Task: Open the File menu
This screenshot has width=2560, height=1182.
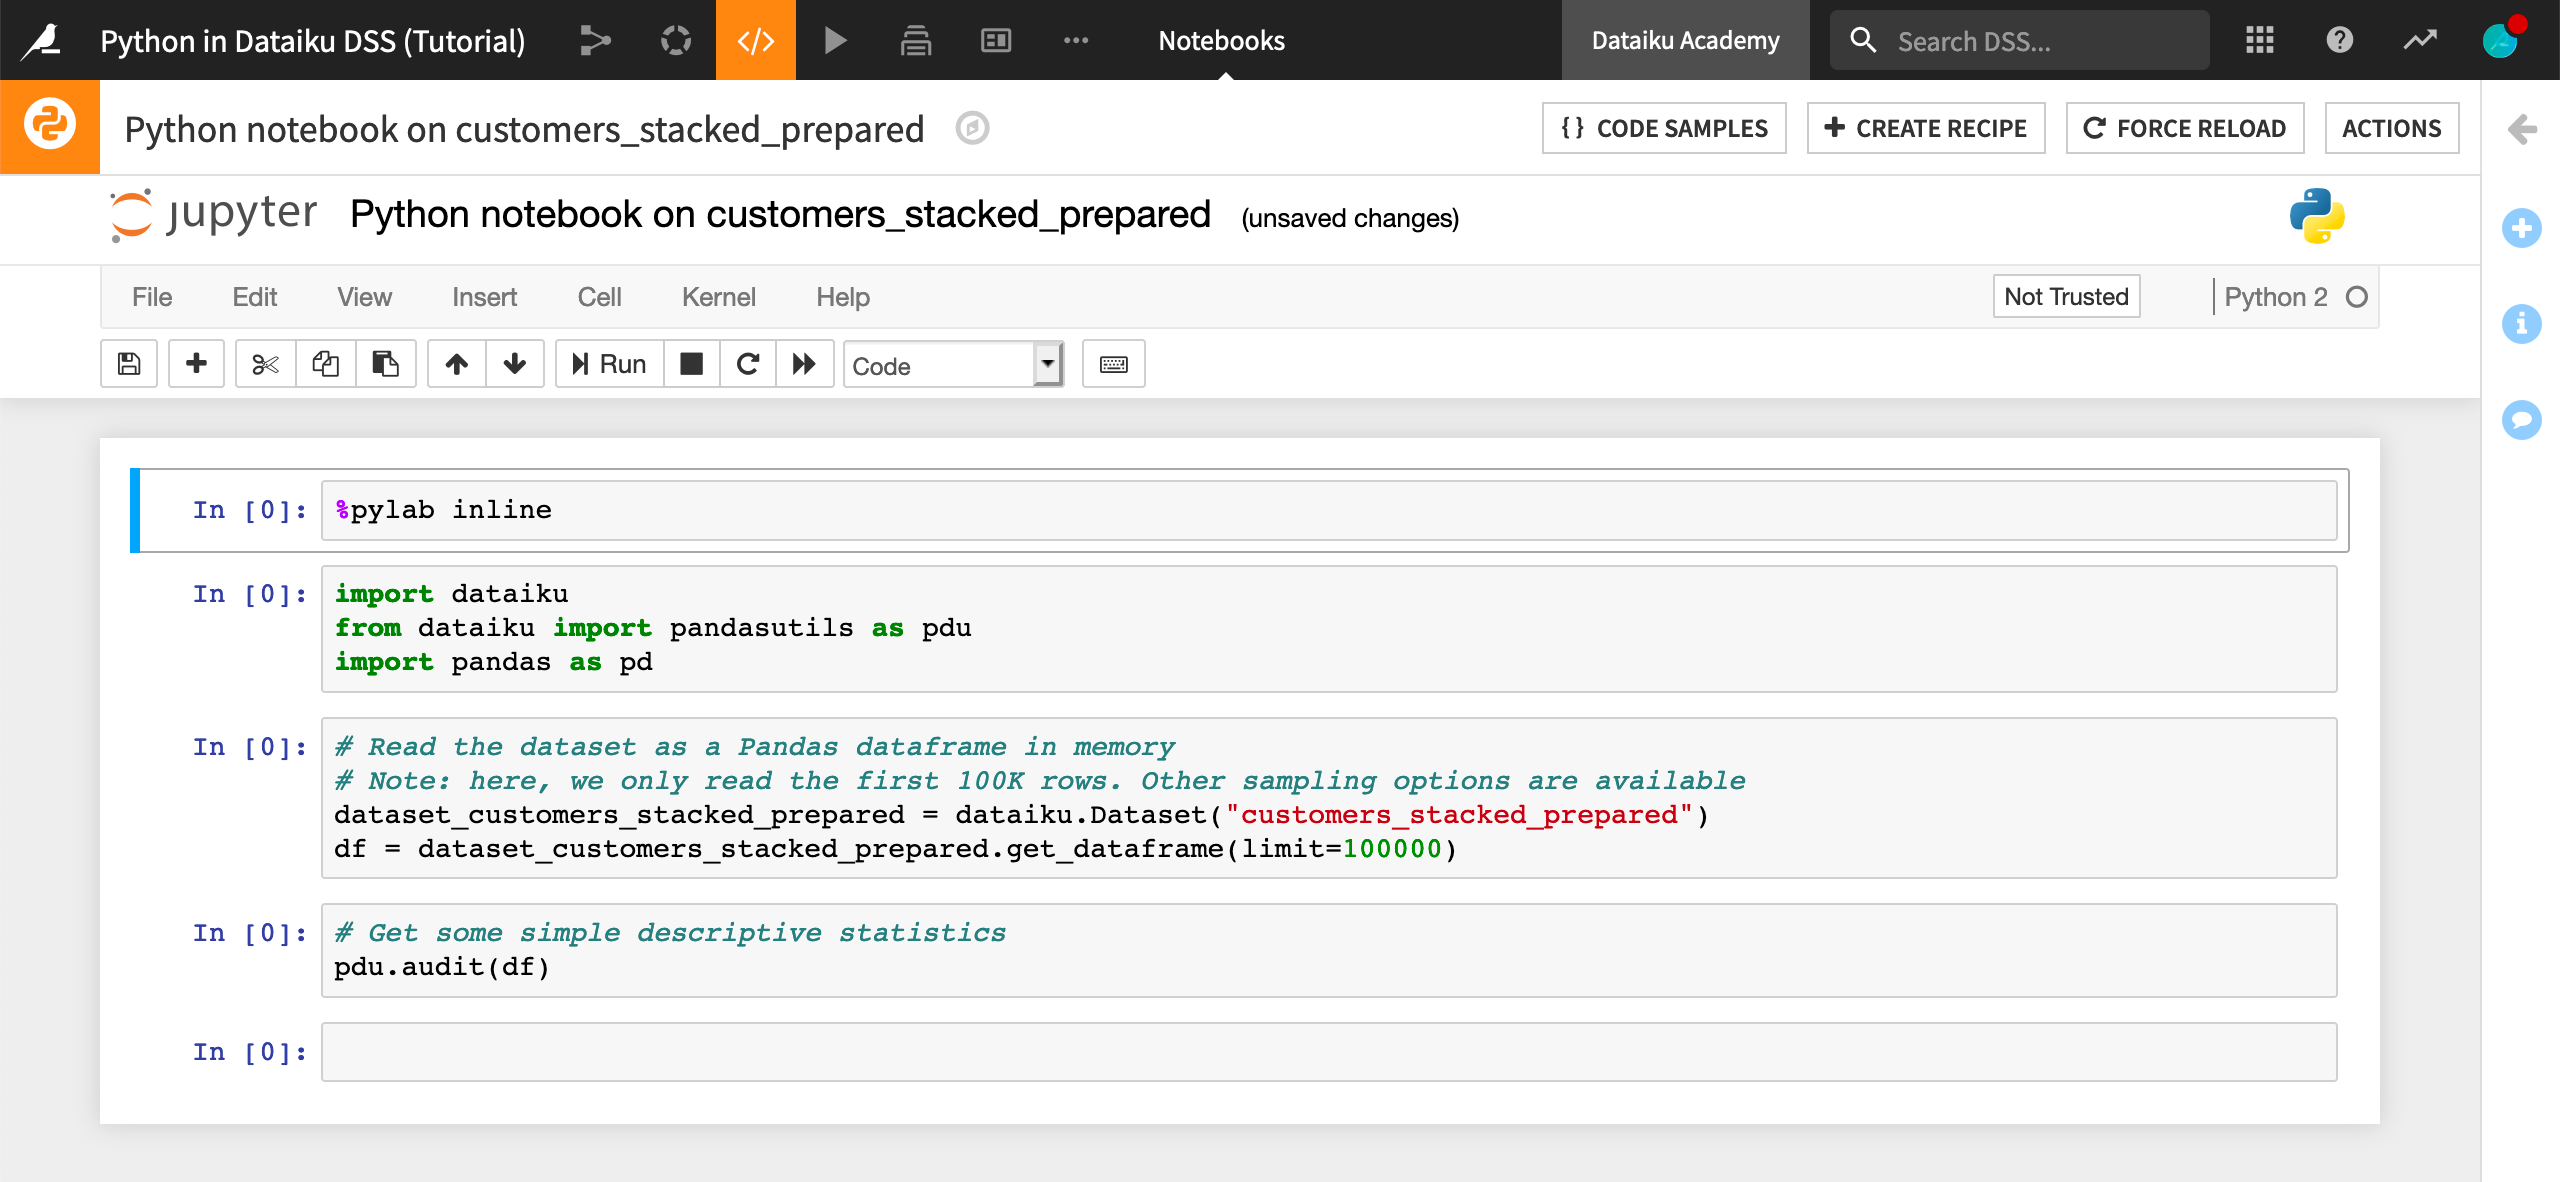Action: tap(152, 297)
